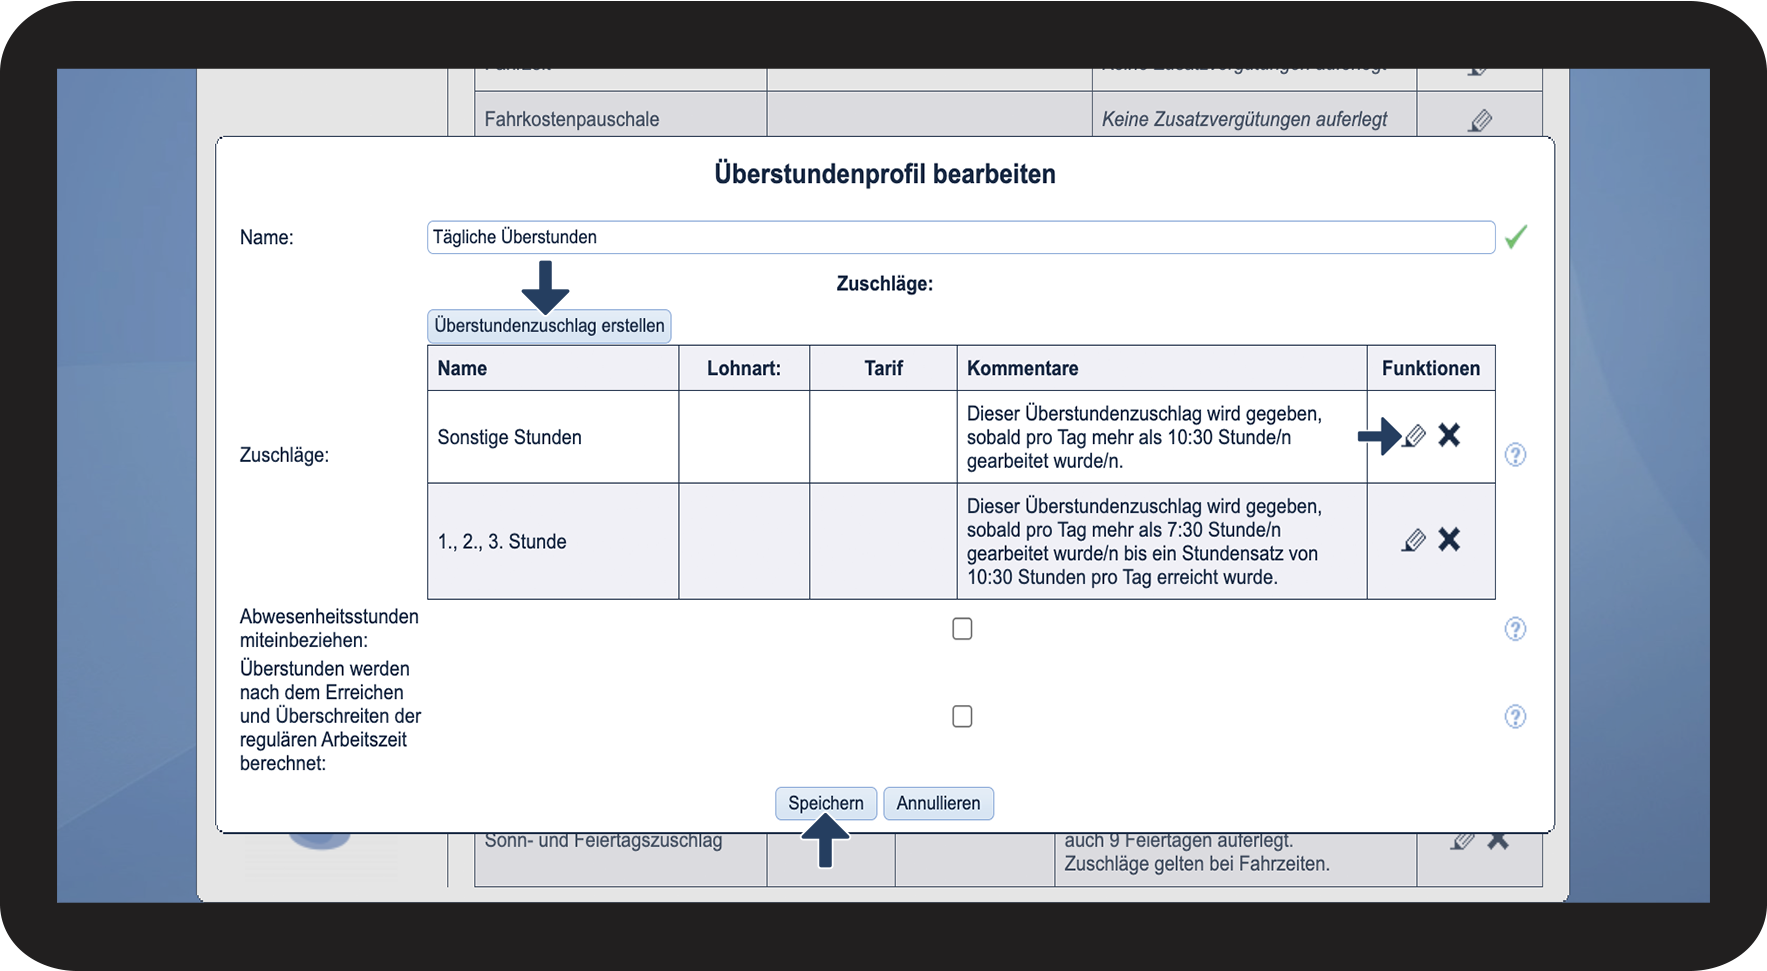Edit the 1., 2., 3. Stunde surcharge
The image size is (1767, 971).
pyautogui.click(x=1414, y=540)
